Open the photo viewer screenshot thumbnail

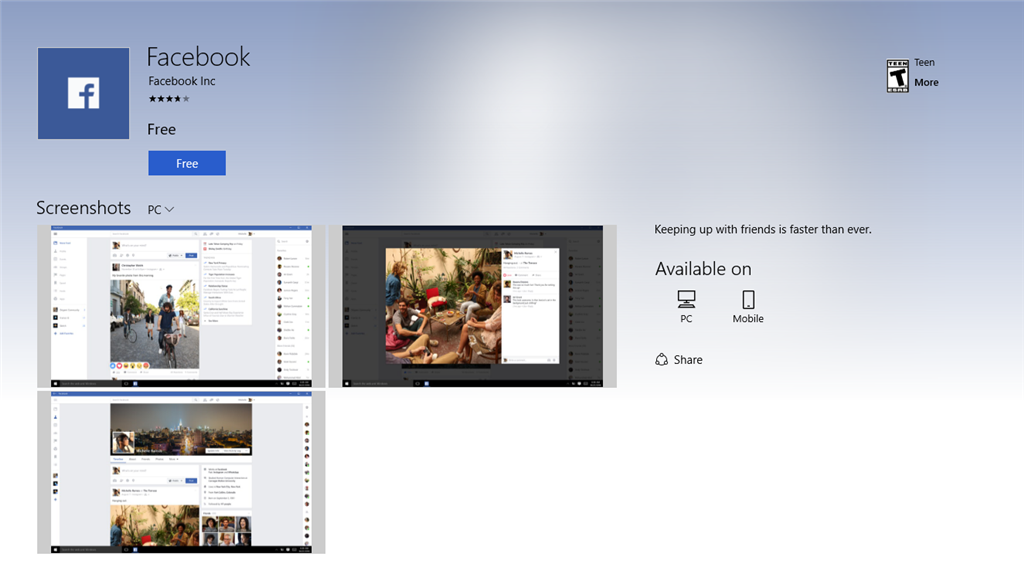click(x=472, y=306)
